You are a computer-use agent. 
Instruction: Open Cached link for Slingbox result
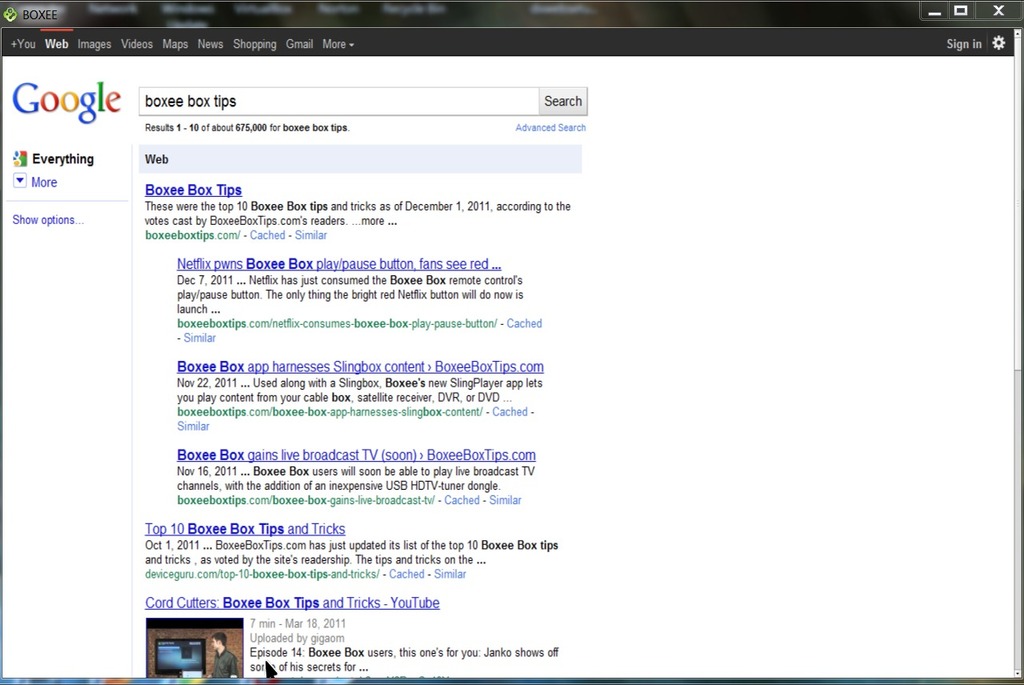click(510, 412)
